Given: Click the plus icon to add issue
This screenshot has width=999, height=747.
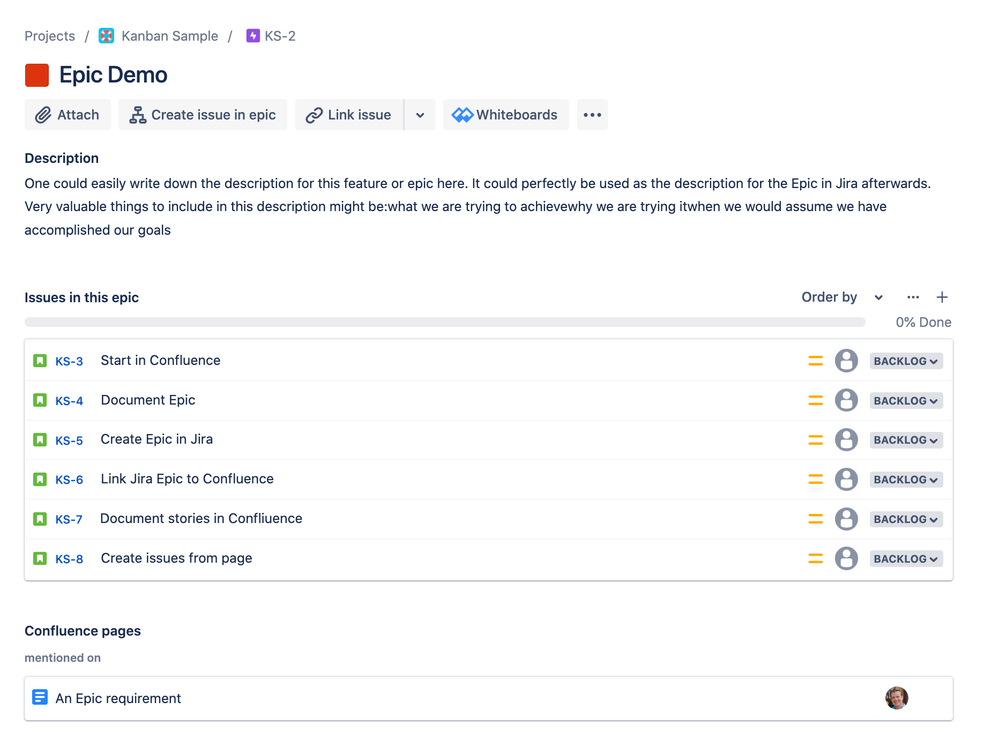Looking at the screenshot, I should 942,297.
